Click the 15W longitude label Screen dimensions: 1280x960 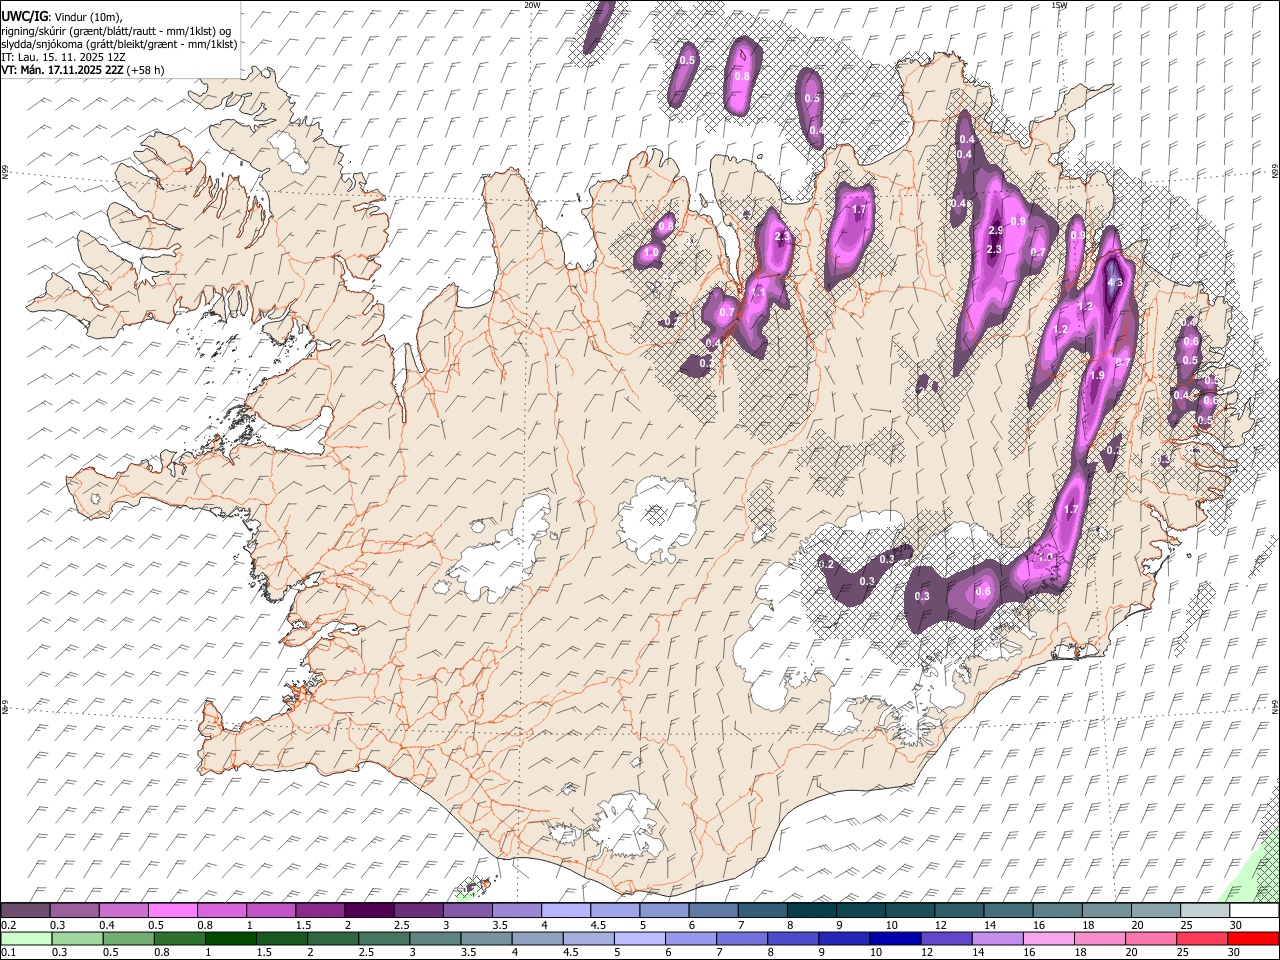click(x=1058, y=5)
